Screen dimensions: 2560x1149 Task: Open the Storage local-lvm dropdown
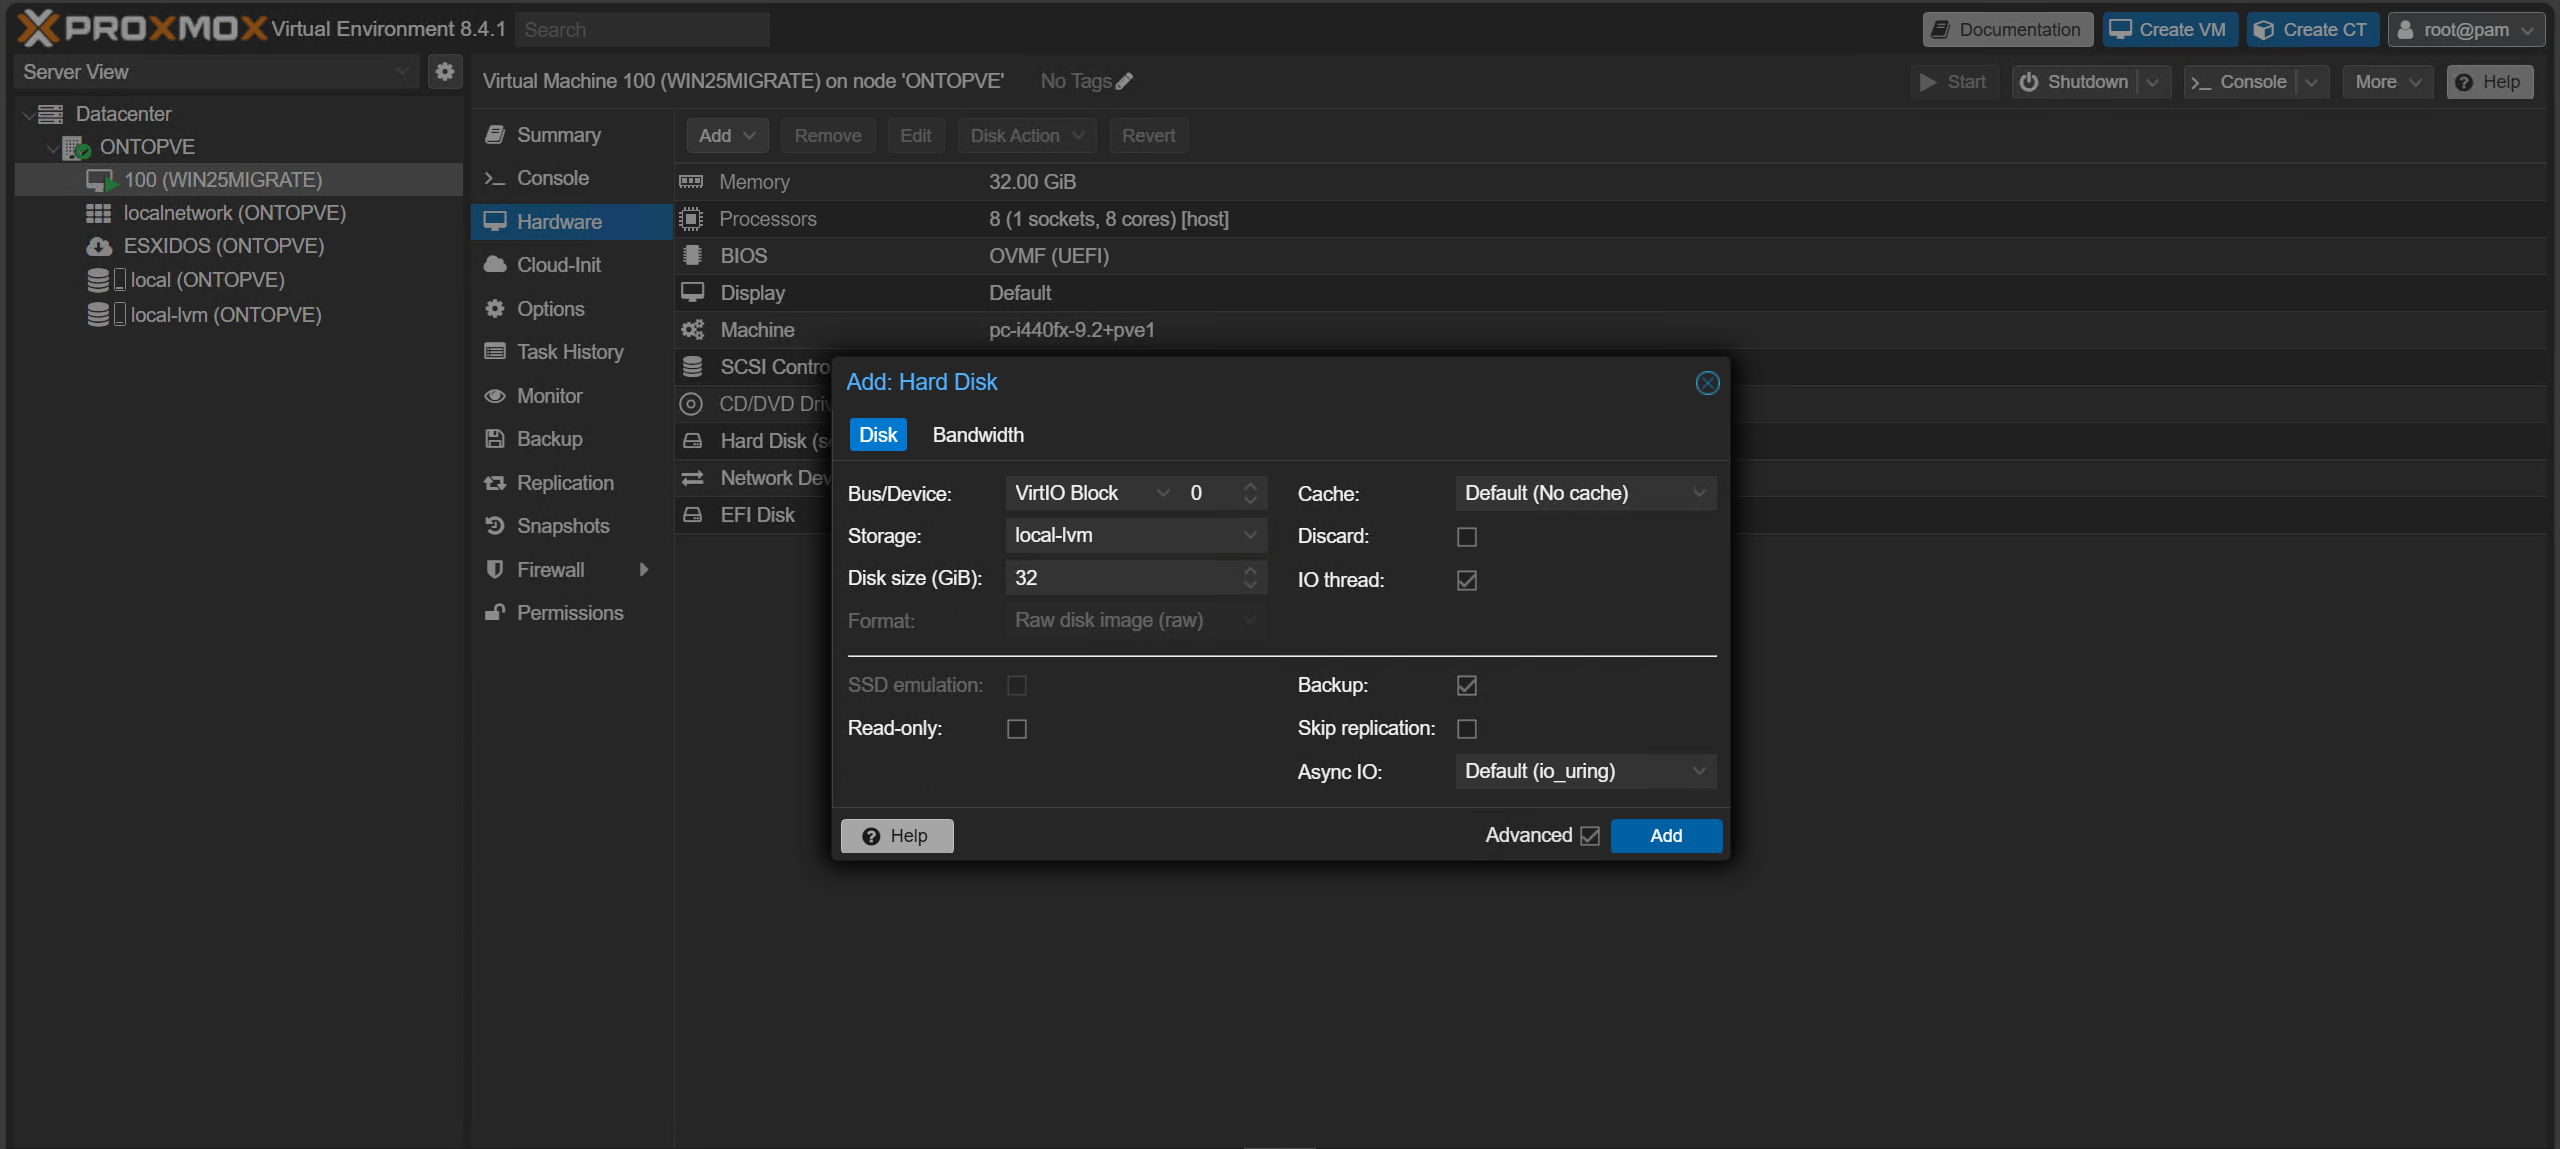[x=1250, y=535]
